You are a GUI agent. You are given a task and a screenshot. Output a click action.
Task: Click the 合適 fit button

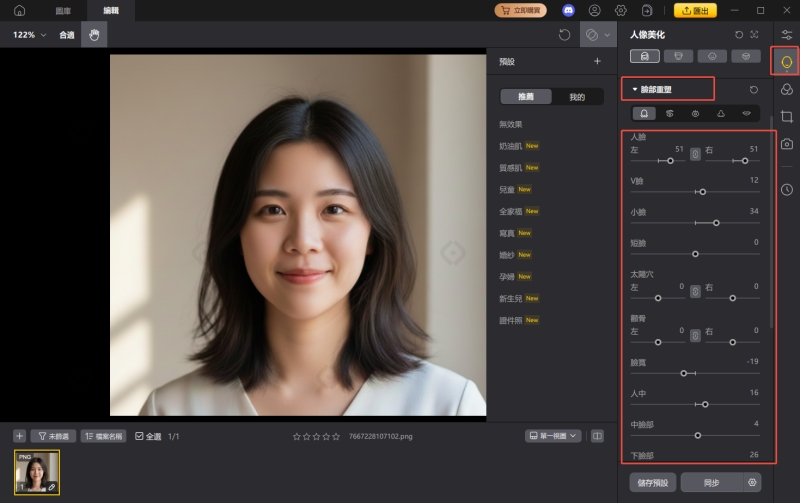click(x=67, y=35)
